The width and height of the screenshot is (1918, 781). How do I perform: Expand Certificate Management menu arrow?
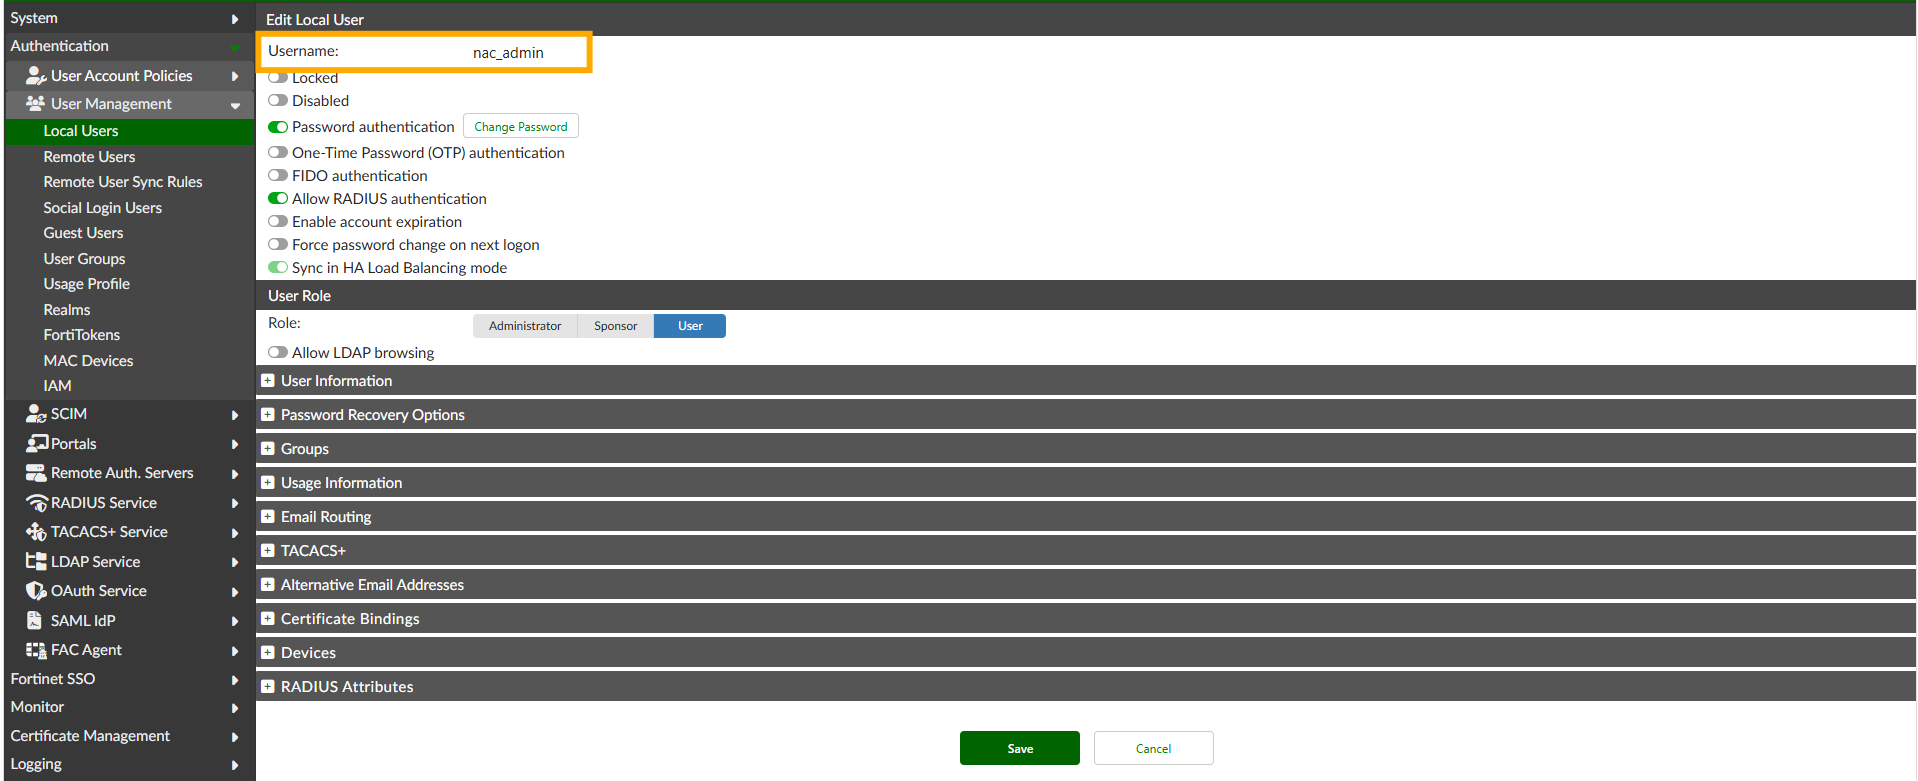point(235,737)
